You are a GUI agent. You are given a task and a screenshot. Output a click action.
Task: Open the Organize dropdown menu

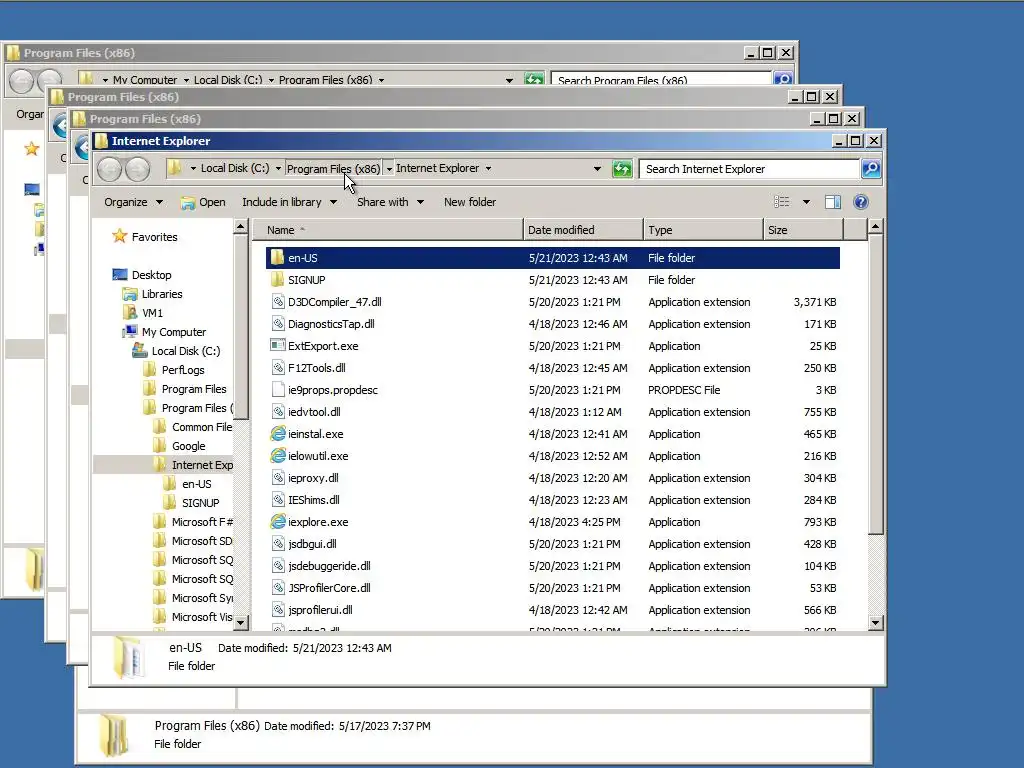click(x=133, y=202)
